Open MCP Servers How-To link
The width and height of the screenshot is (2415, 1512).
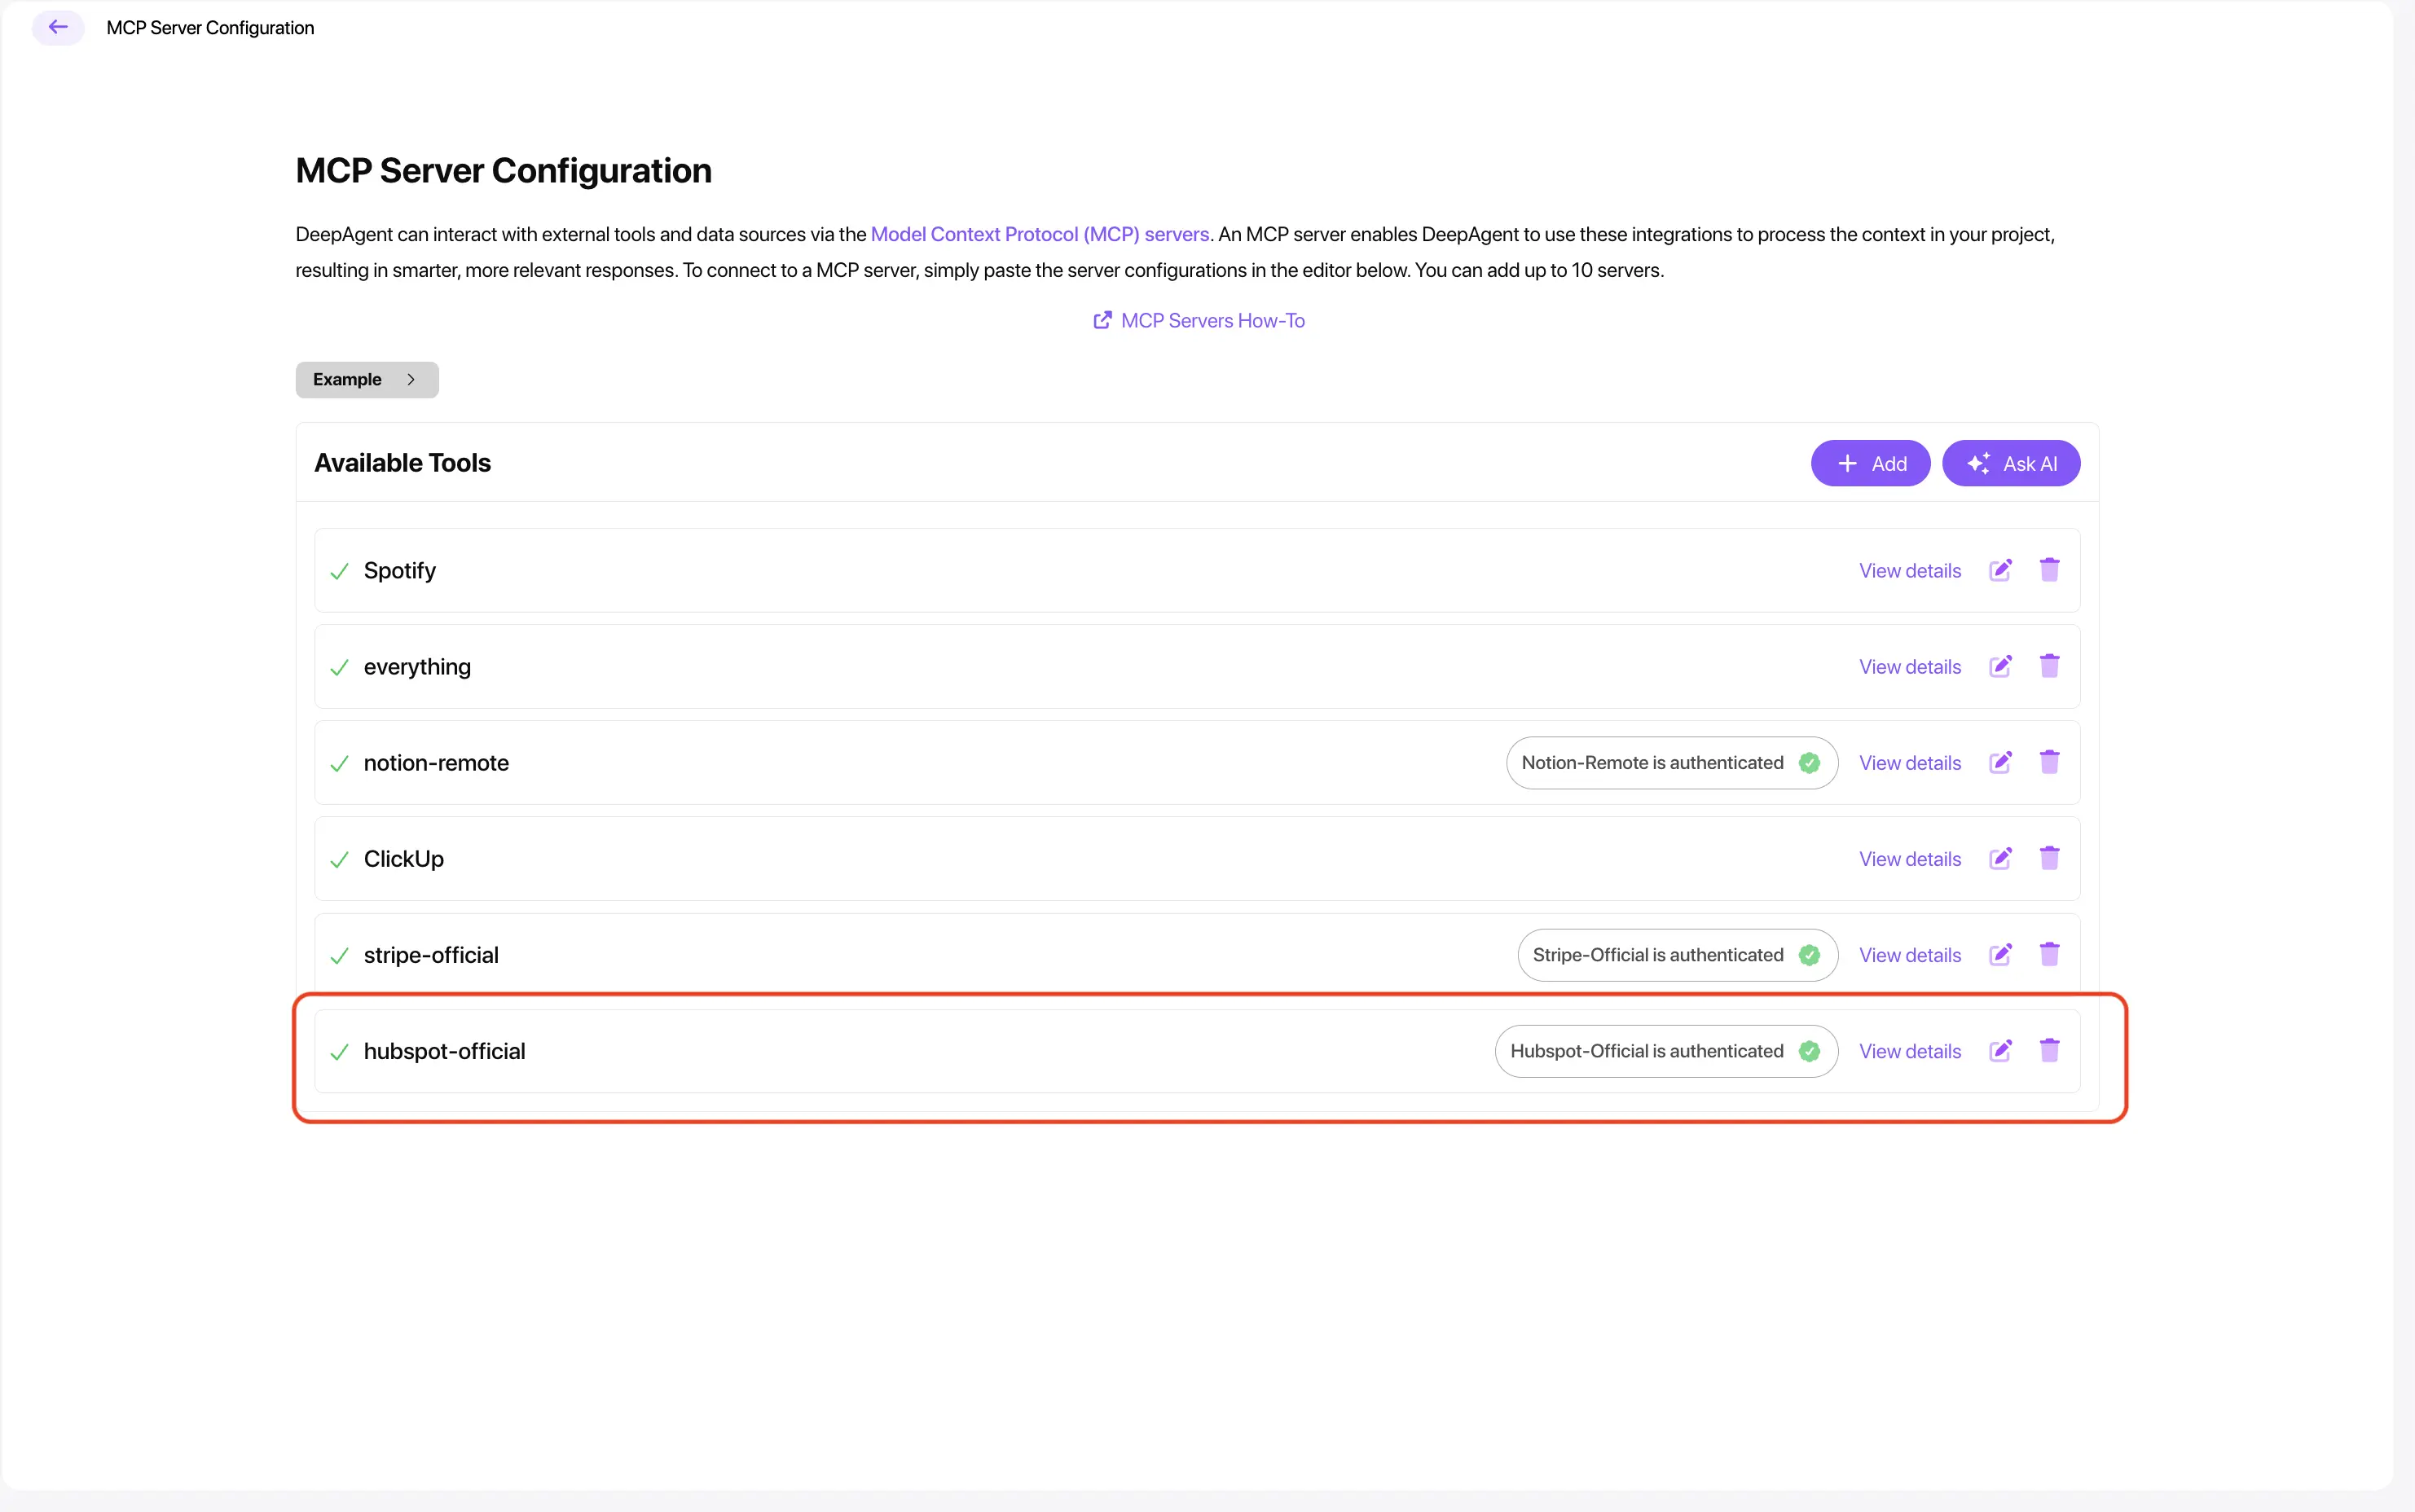coord(1199,321)
